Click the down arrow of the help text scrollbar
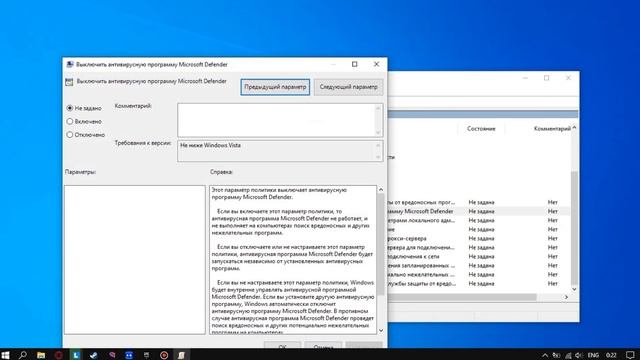The width and height of the screenshot is (640, 360). [x=381, y=331]
